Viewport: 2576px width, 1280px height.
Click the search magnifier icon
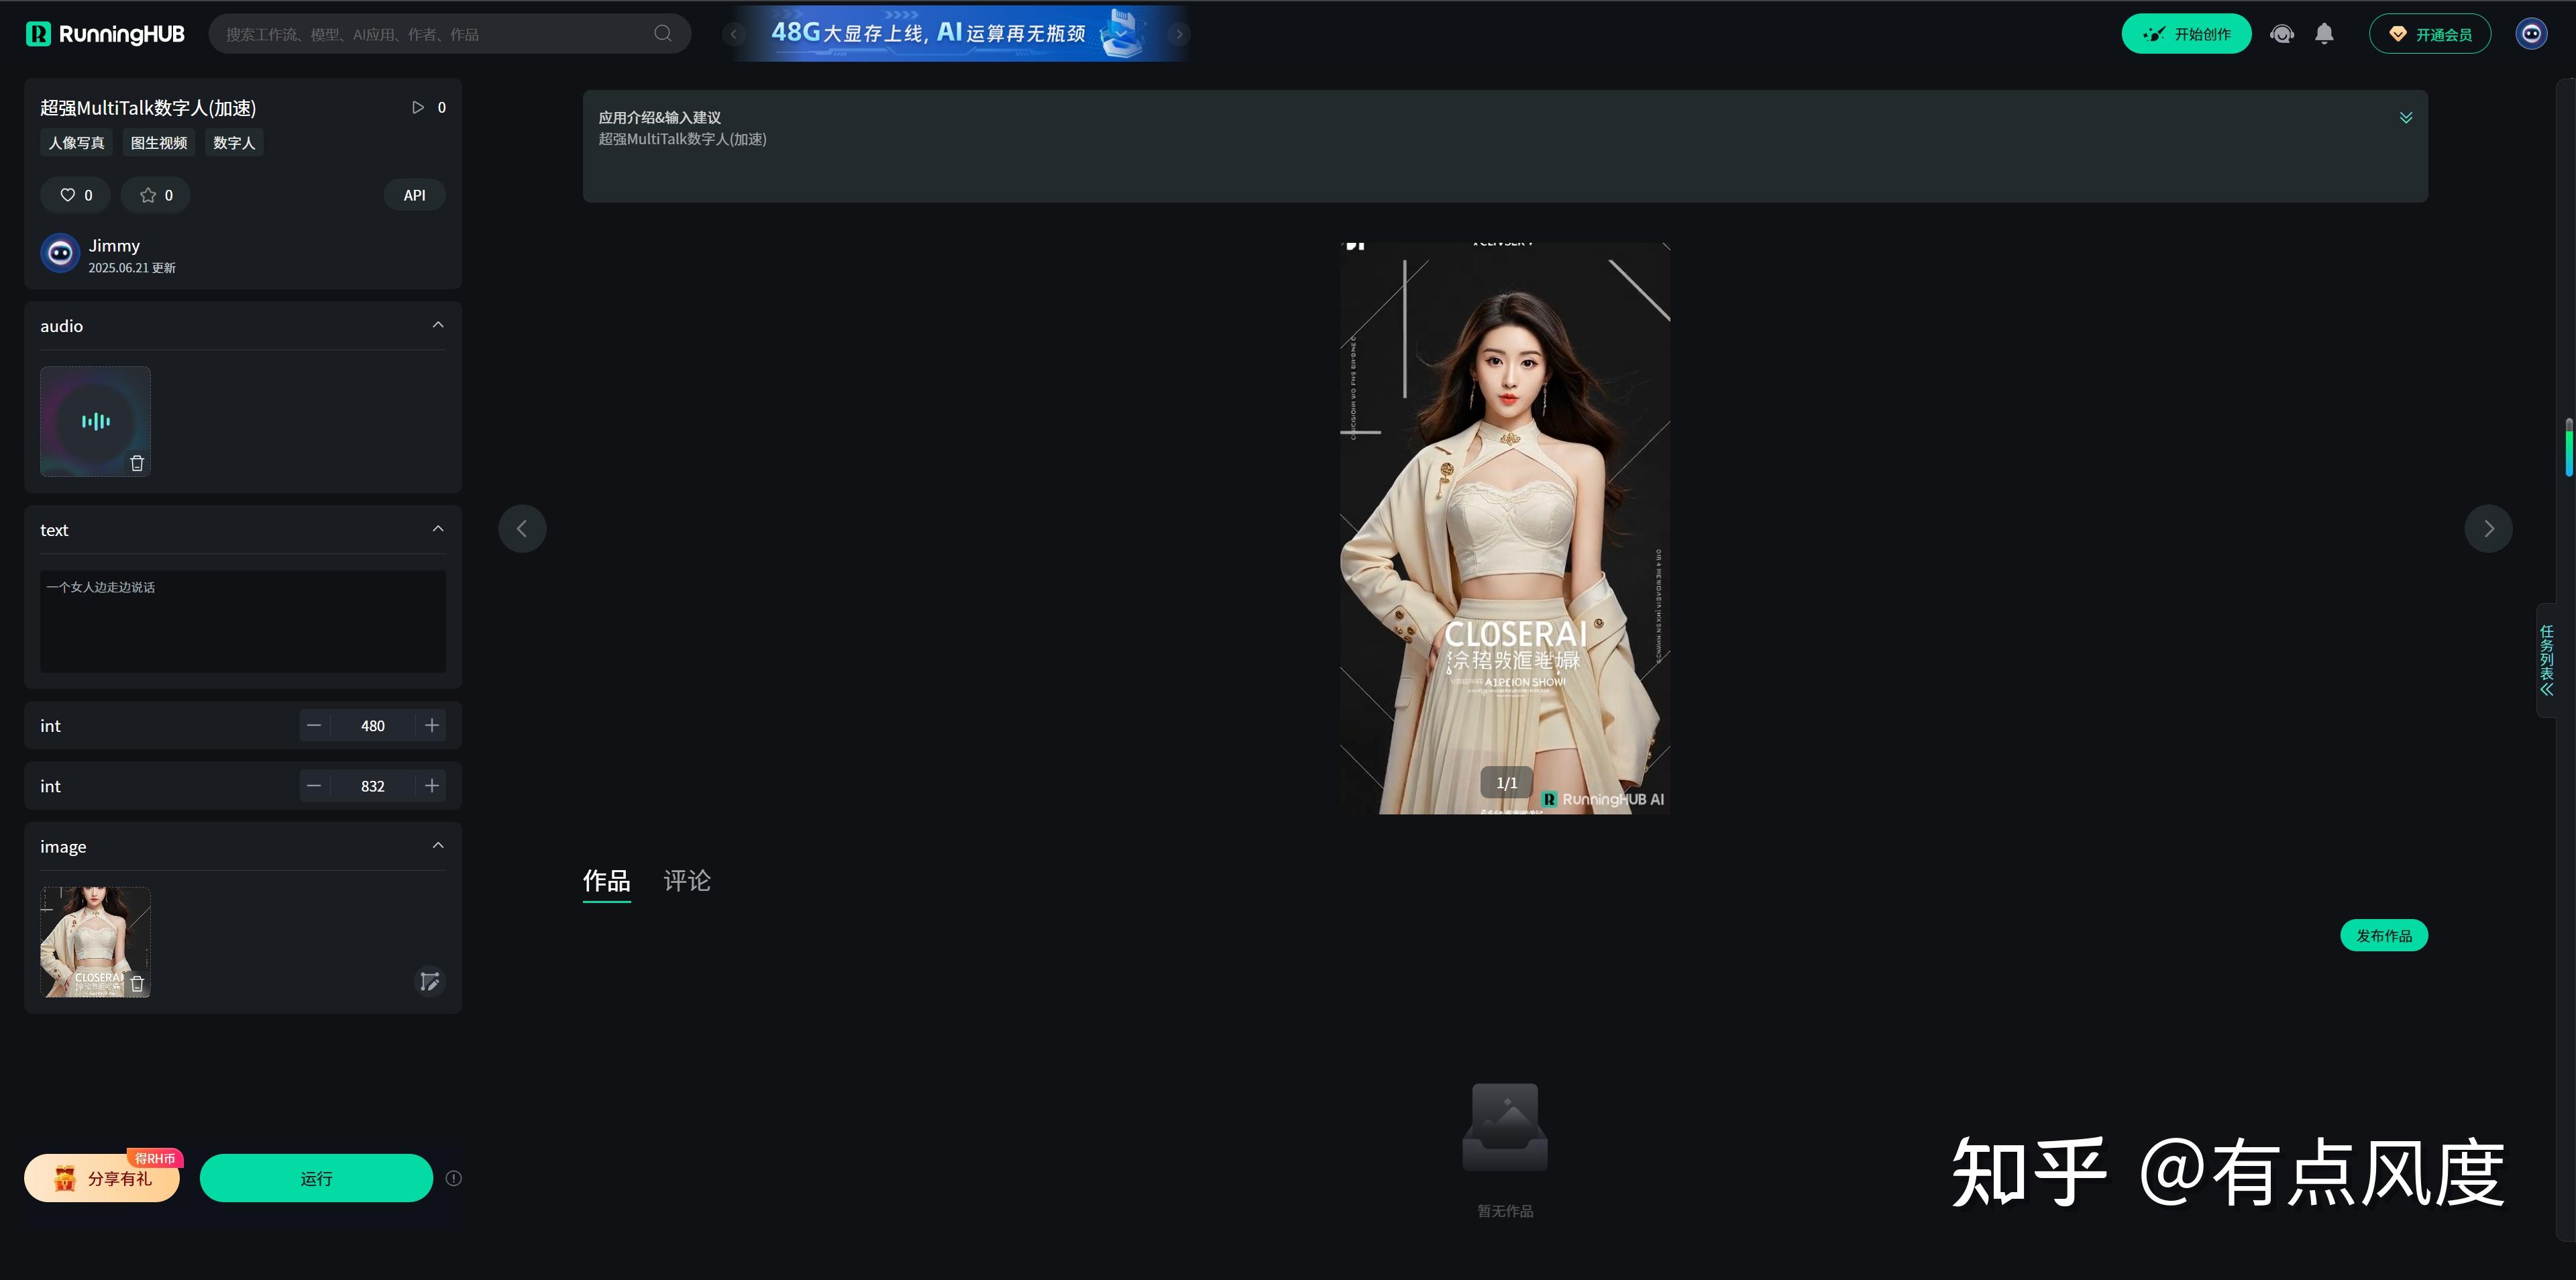662,34
